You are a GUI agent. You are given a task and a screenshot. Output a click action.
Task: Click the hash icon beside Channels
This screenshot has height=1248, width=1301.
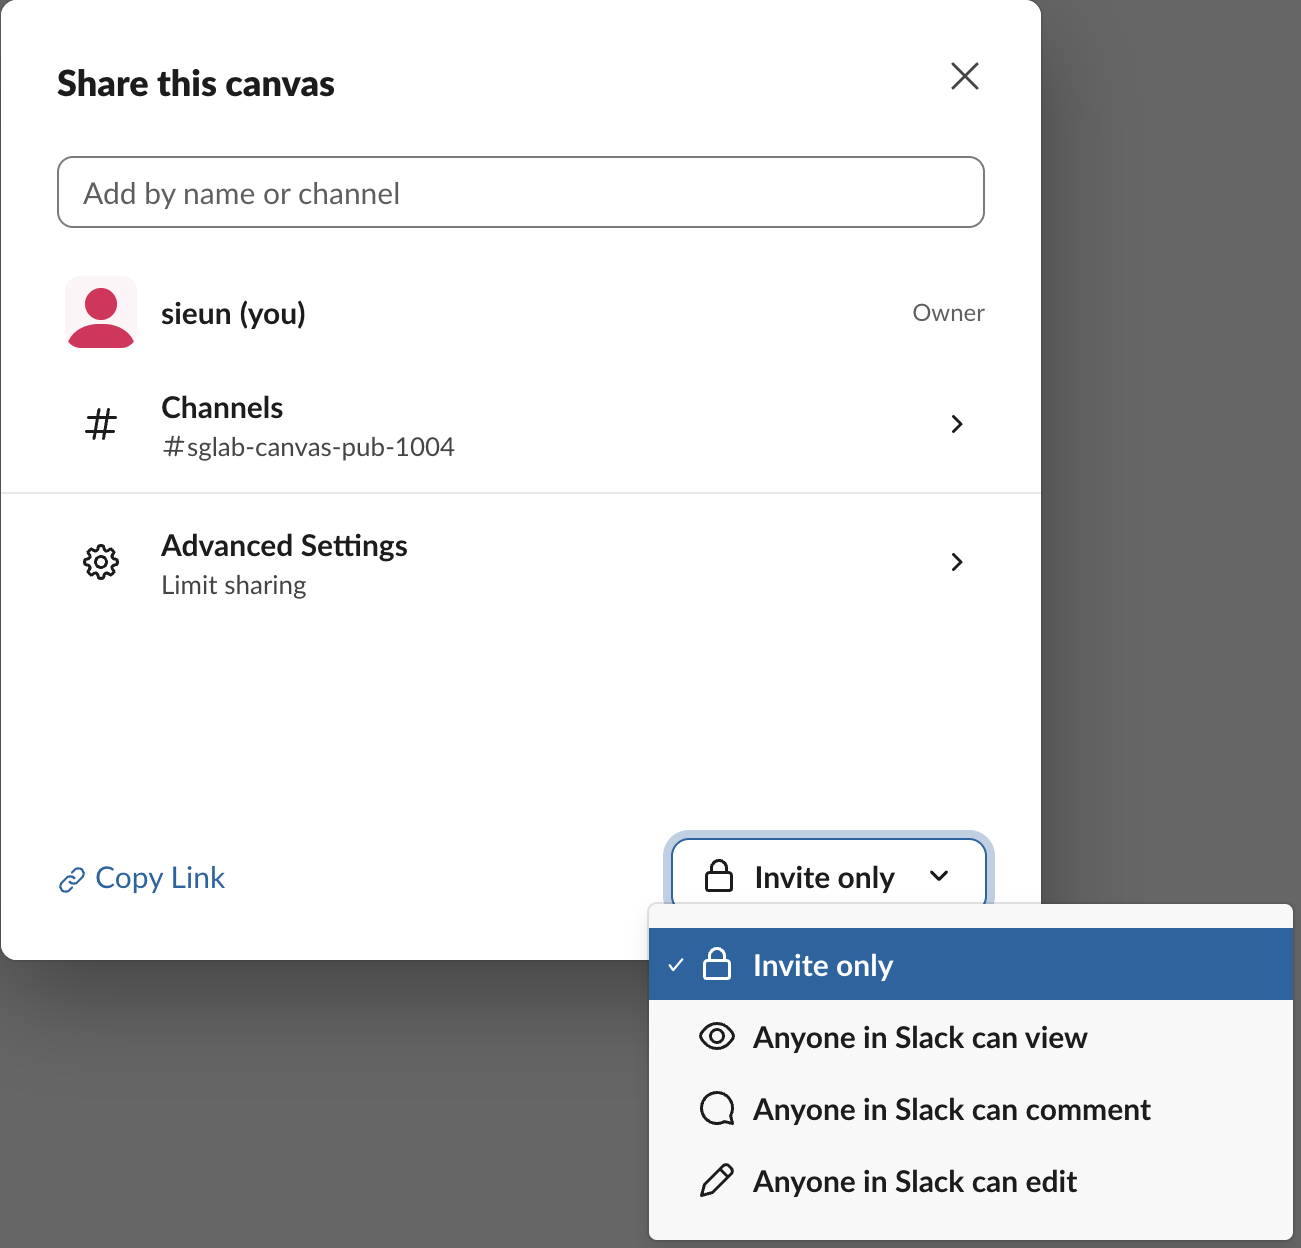101,425
